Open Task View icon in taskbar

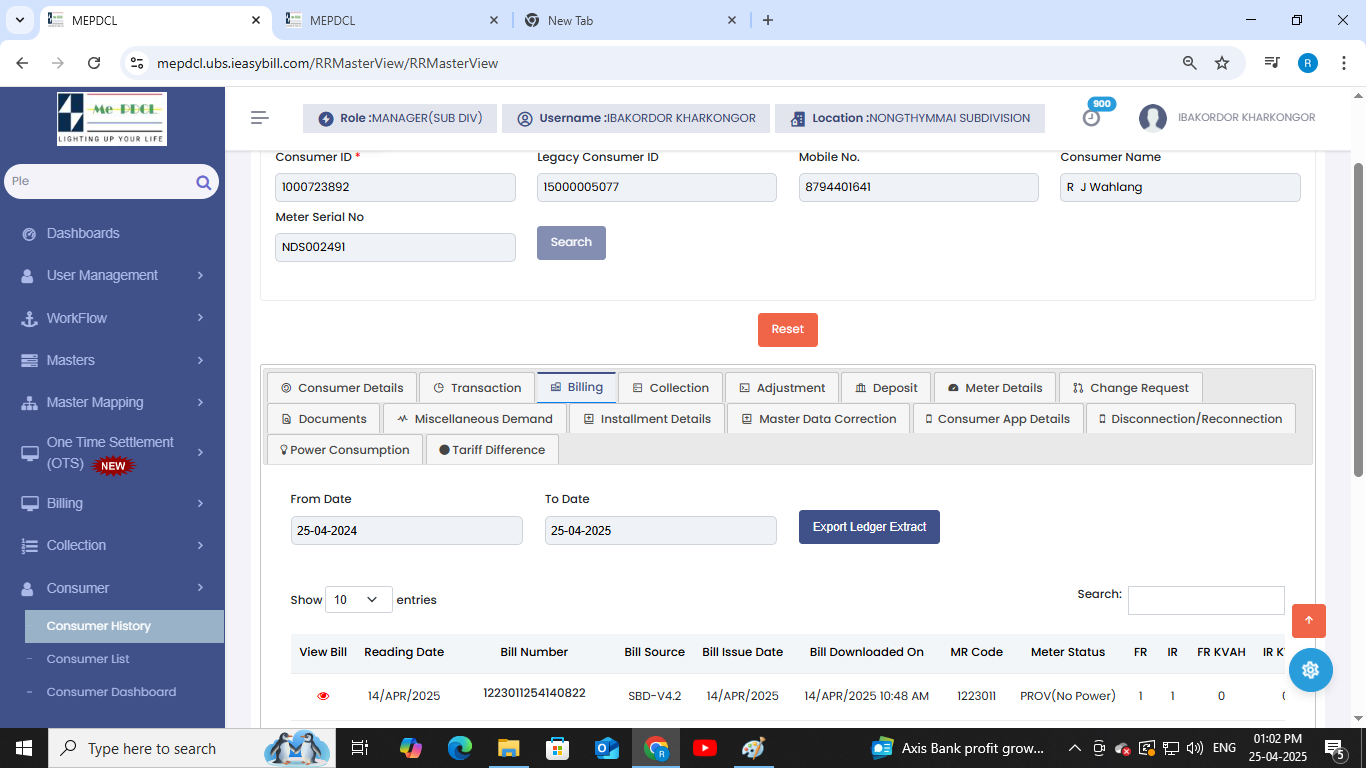360,748
